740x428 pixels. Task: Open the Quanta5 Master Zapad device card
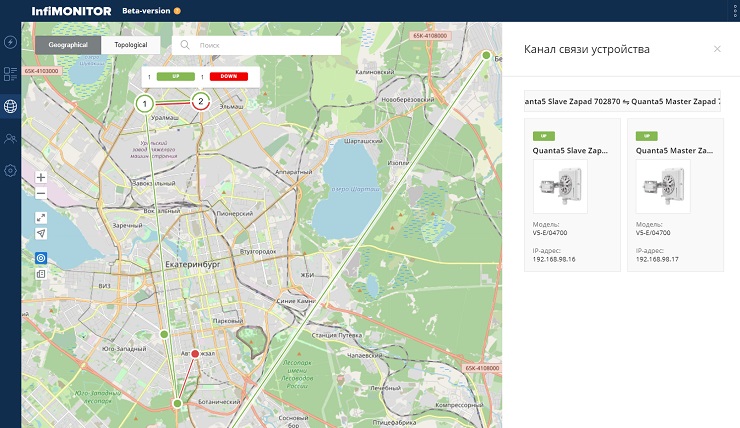(675, 195)
